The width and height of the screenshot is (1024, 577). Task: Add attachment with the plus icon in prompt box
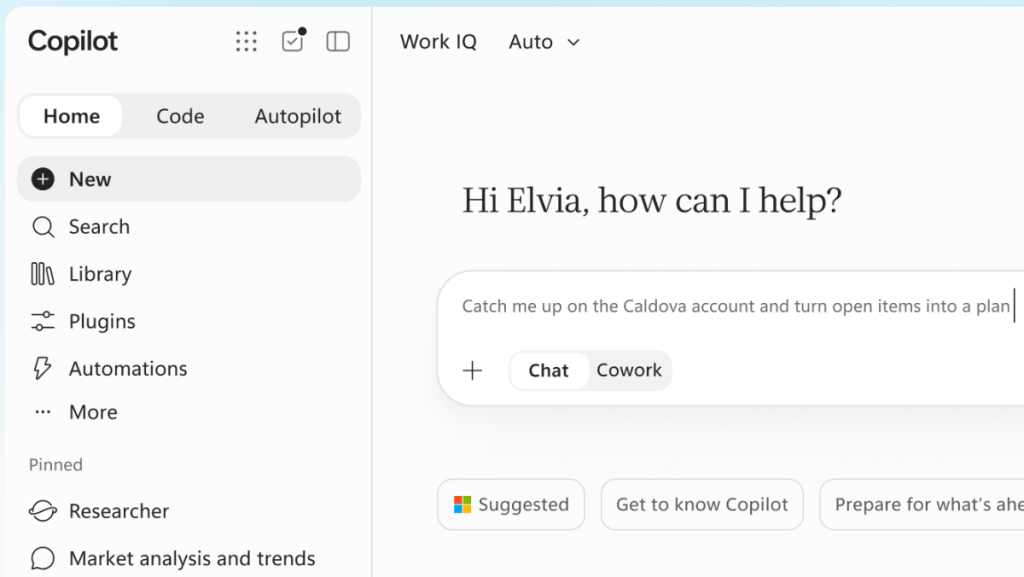[x=472, y=371]
